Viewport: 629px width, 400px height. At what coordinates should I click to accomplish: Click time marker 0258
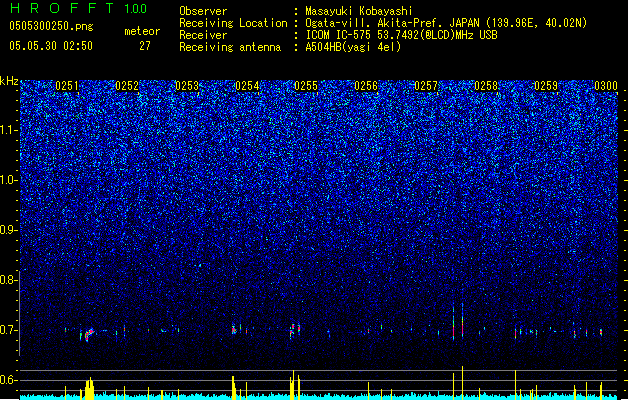(x=486, y=86)
